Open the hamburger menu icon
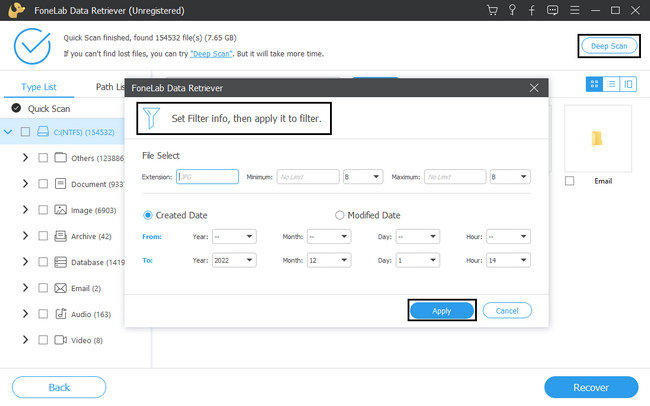 (575, 10)
